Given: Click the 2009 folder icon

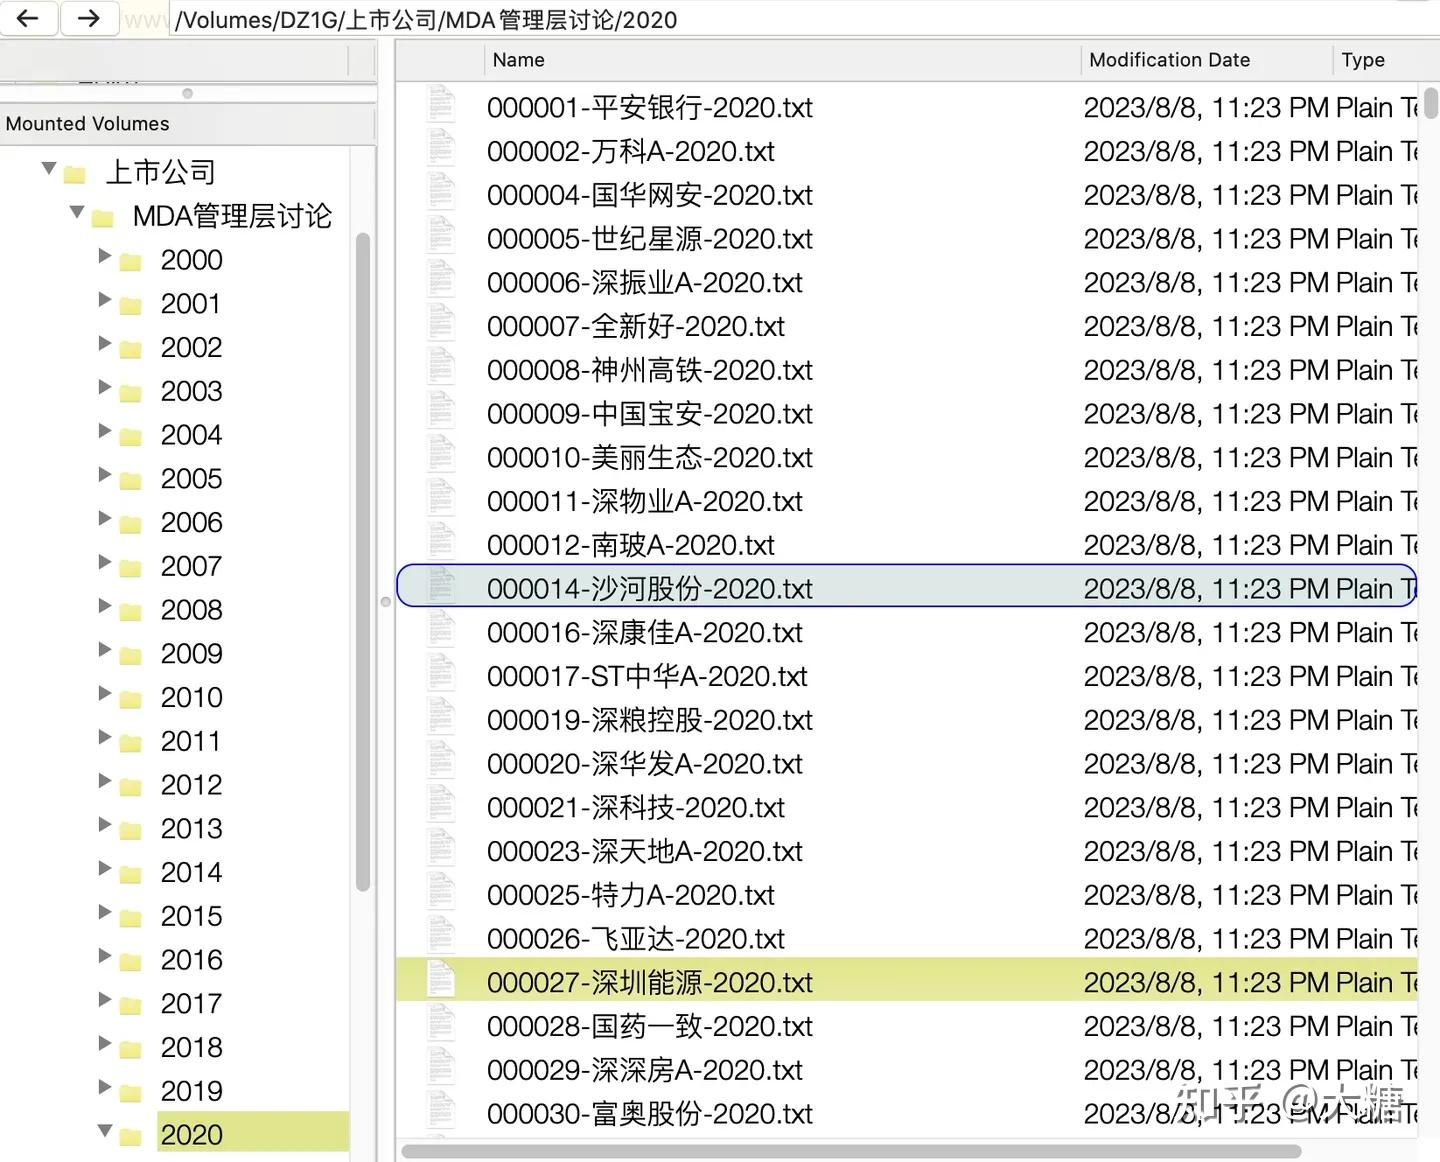Looking at the screenshot, I should [x=130, y=656].
